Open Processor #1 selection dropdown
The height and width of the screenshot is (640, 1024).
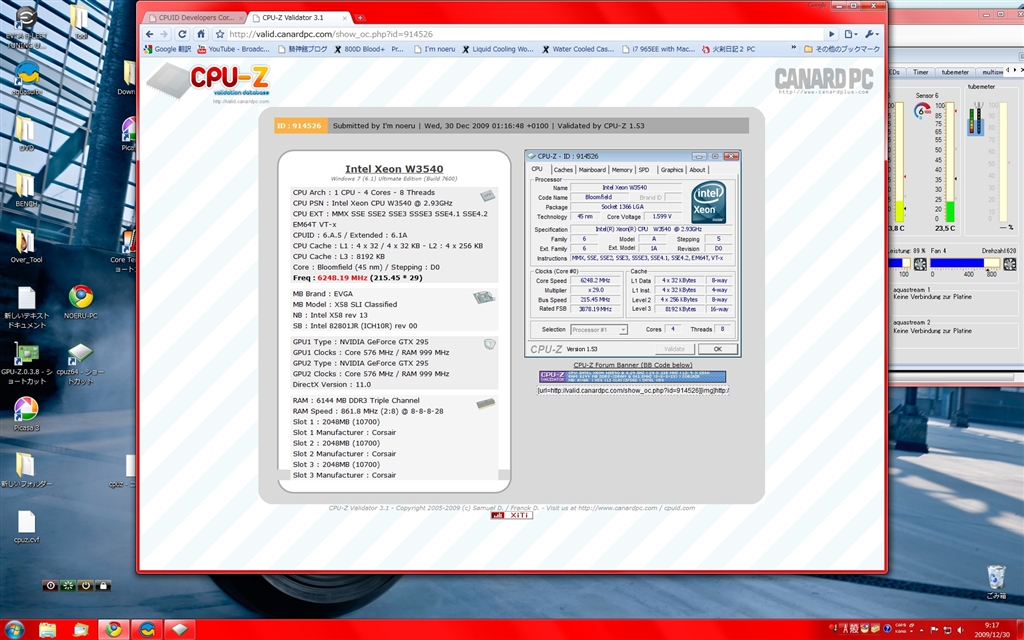click(599, 330)
